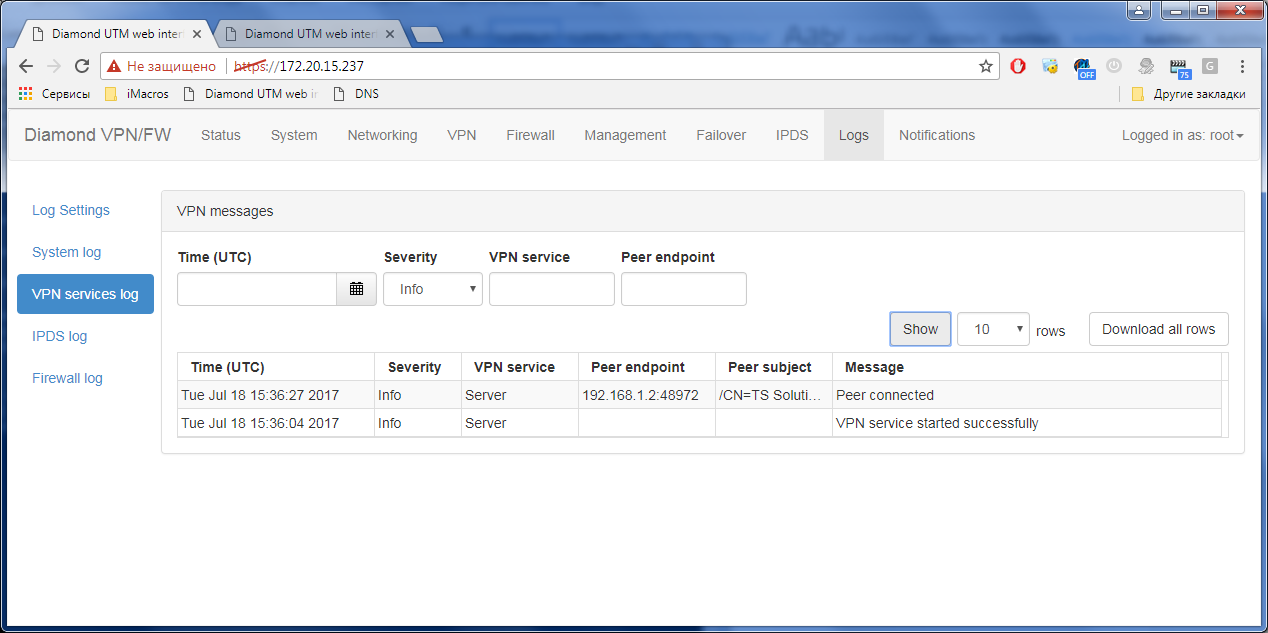
Task: Reload the page with refresh icon
Action: [x=83, y=66]
